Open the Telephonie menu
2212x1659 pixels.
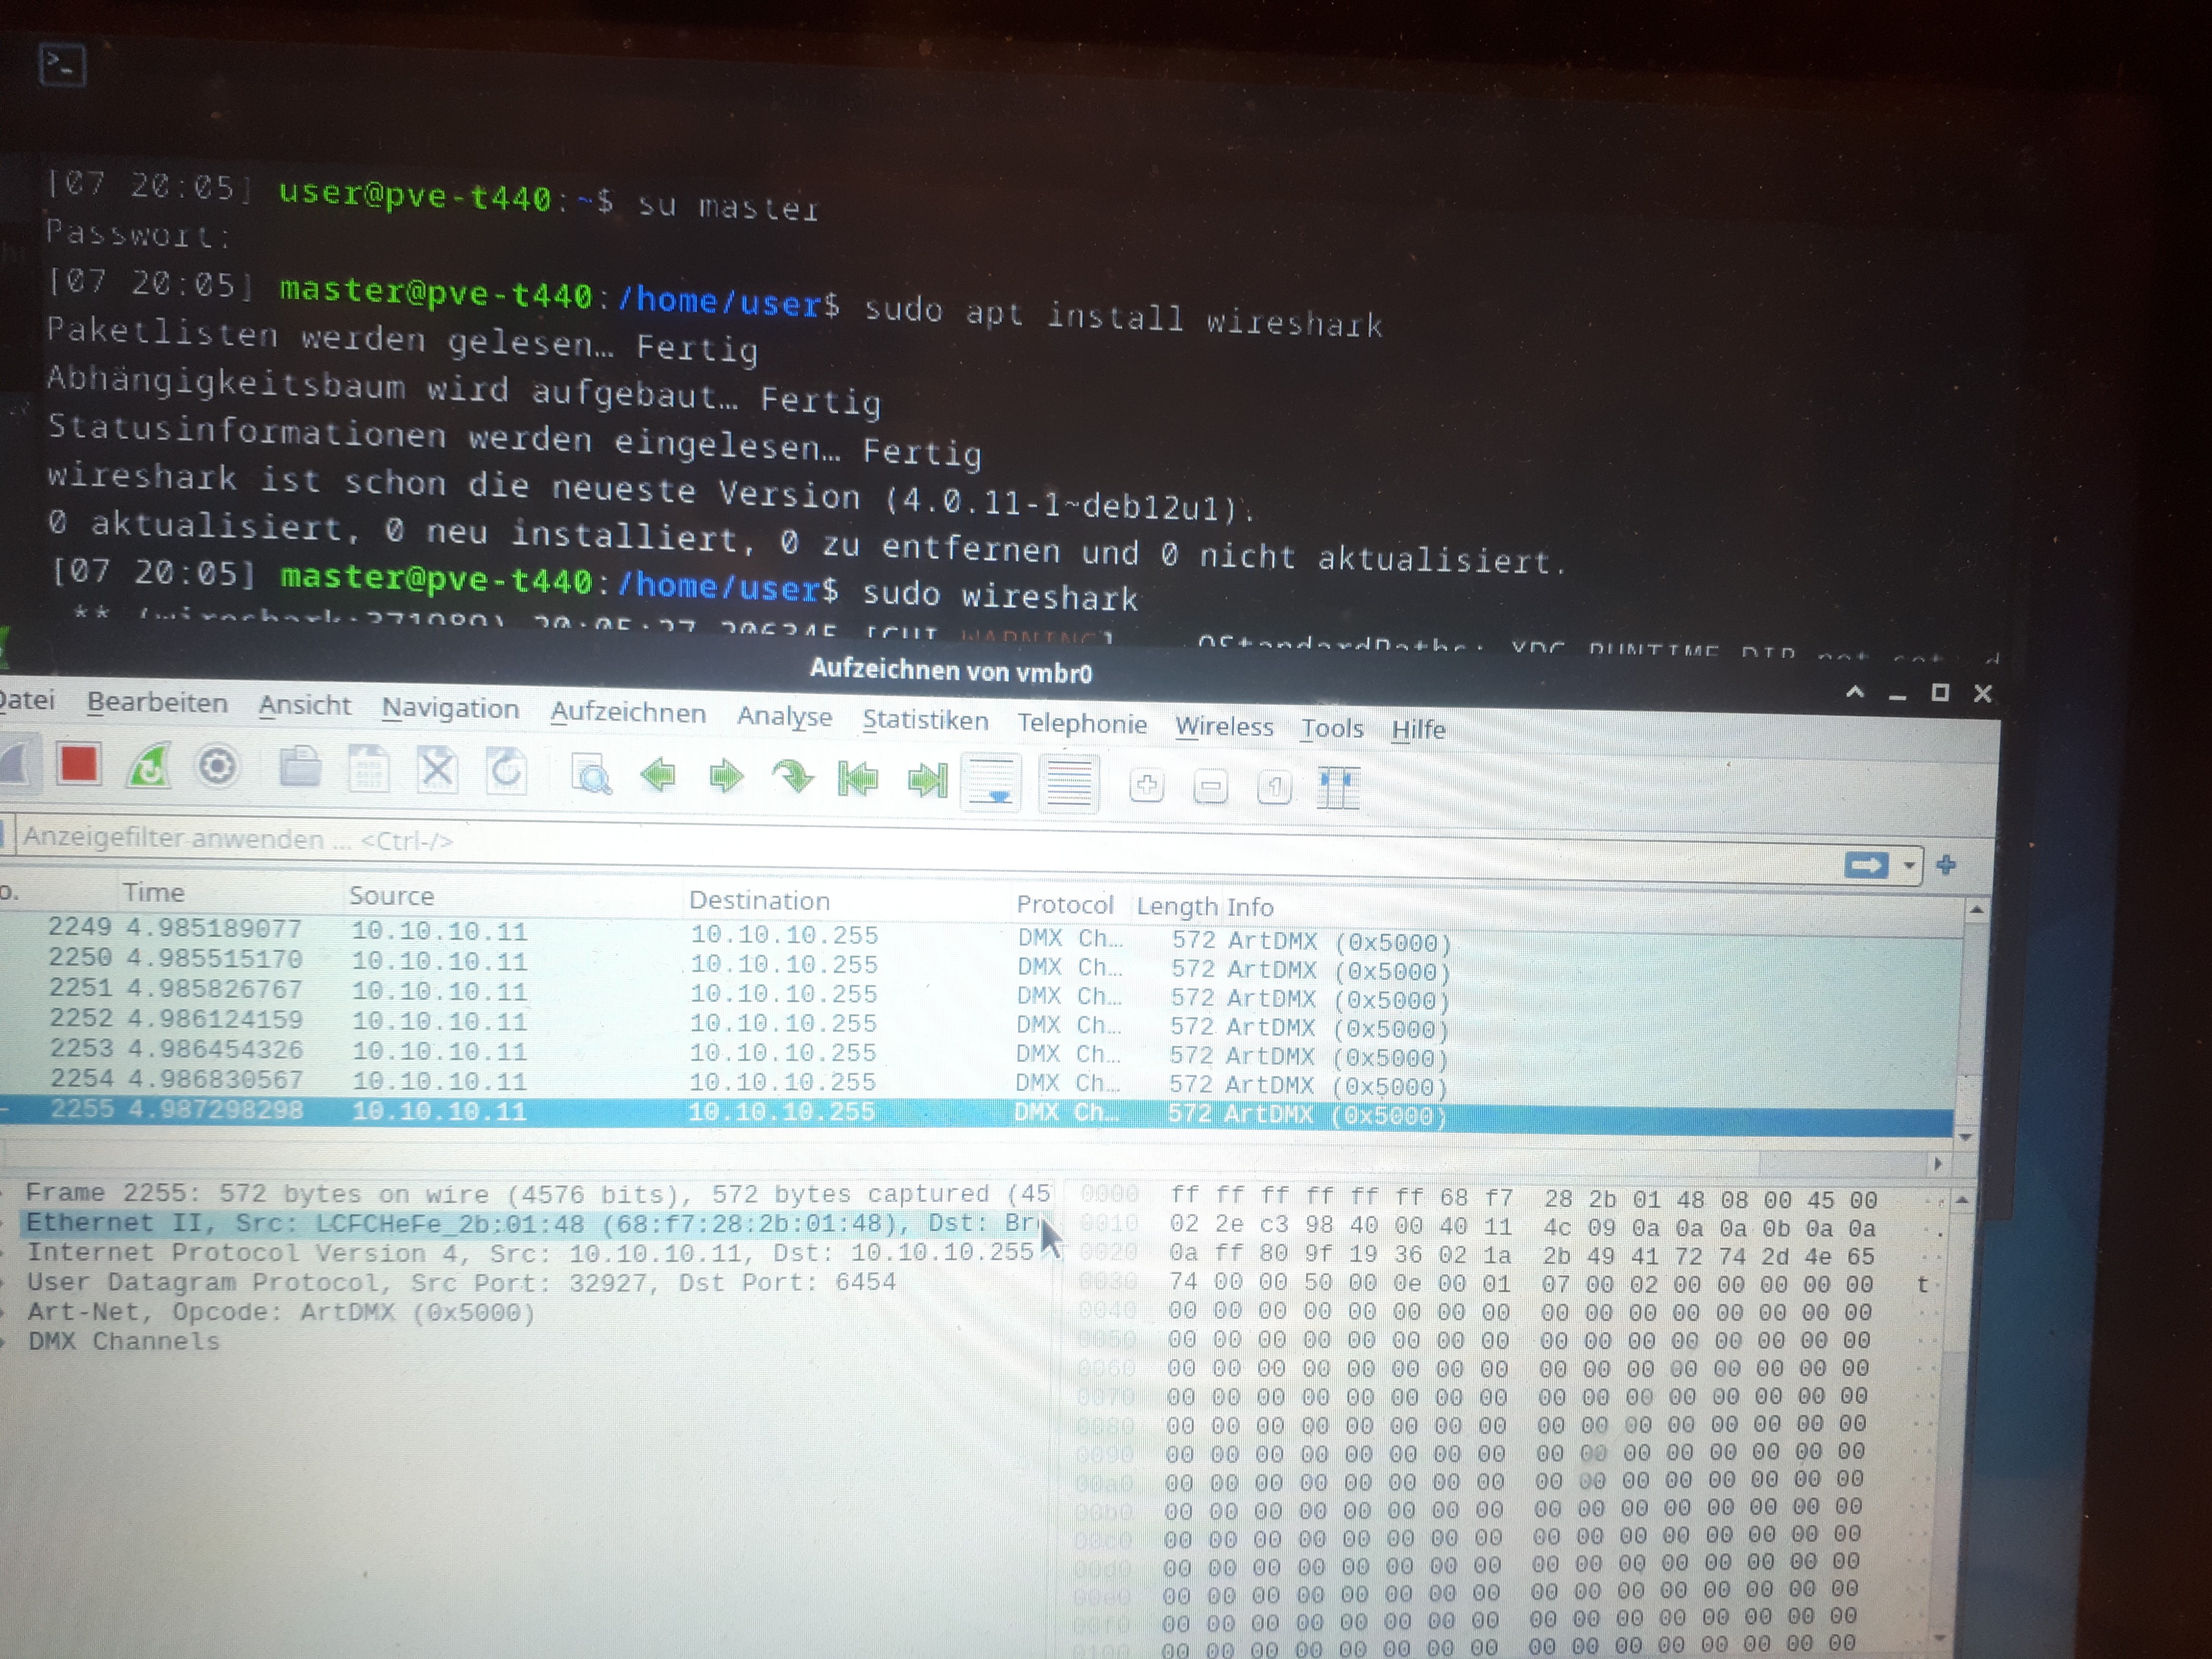[1082, 725]
